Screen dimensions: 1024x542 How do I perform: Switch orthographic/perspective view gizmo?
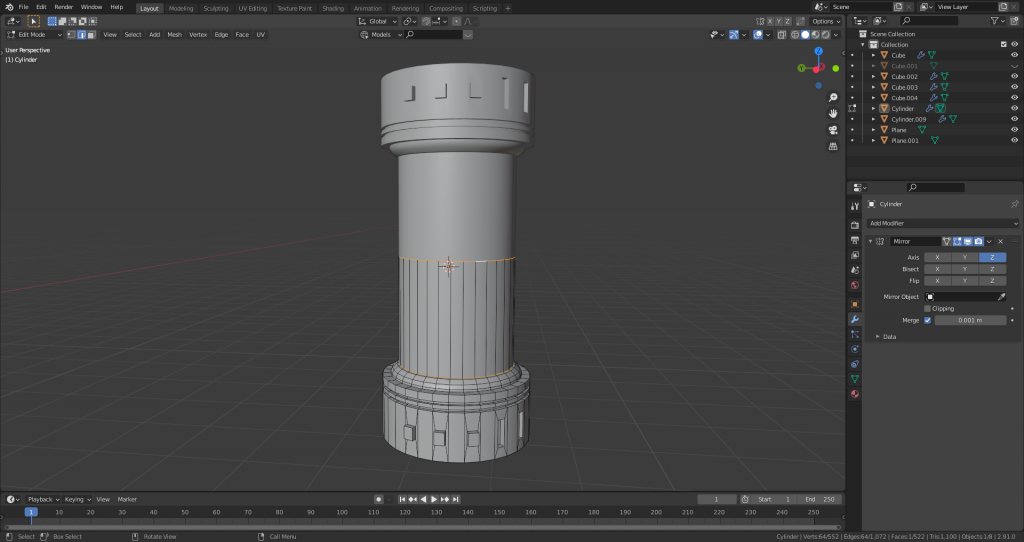tap(833, 146)
